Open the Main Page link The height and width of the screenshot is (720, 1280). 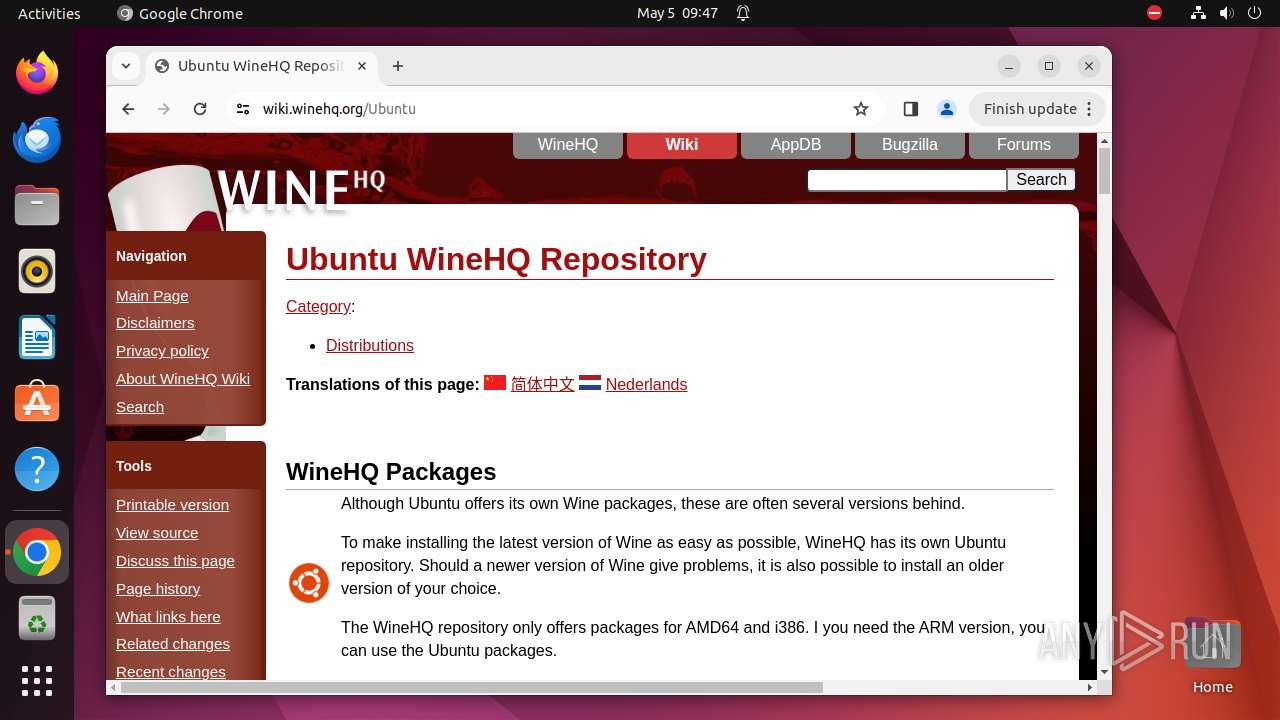[x=152, y=296]
